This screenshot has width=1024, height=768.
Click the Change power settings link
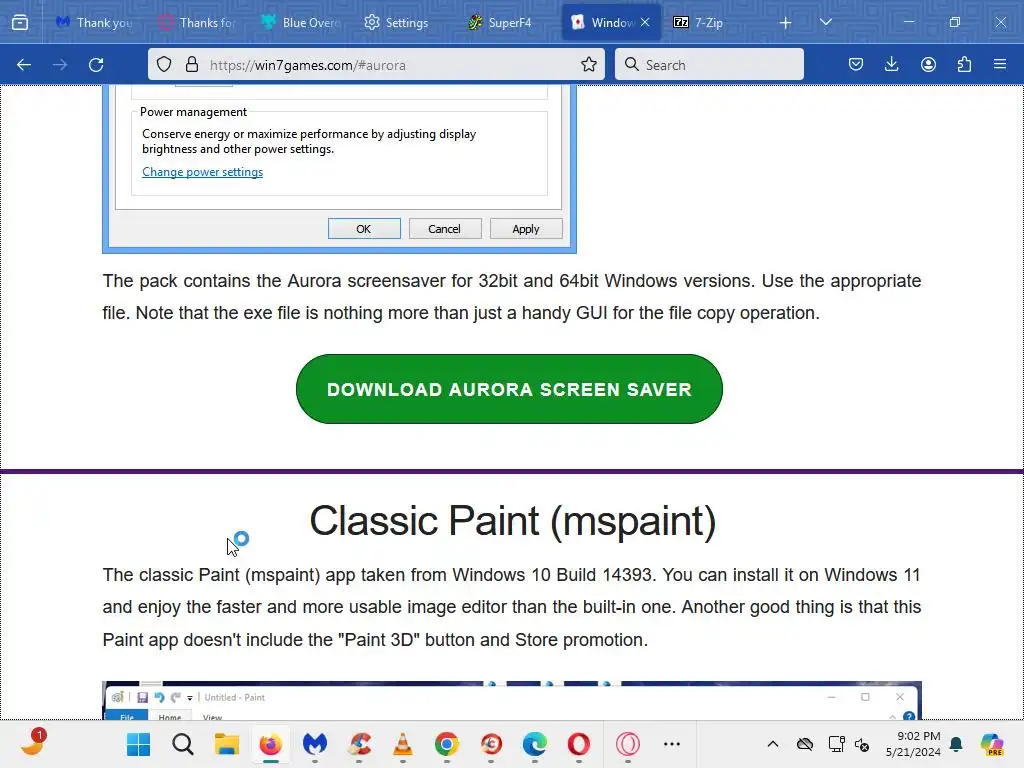pyautogui.click(x=202, y=172)
